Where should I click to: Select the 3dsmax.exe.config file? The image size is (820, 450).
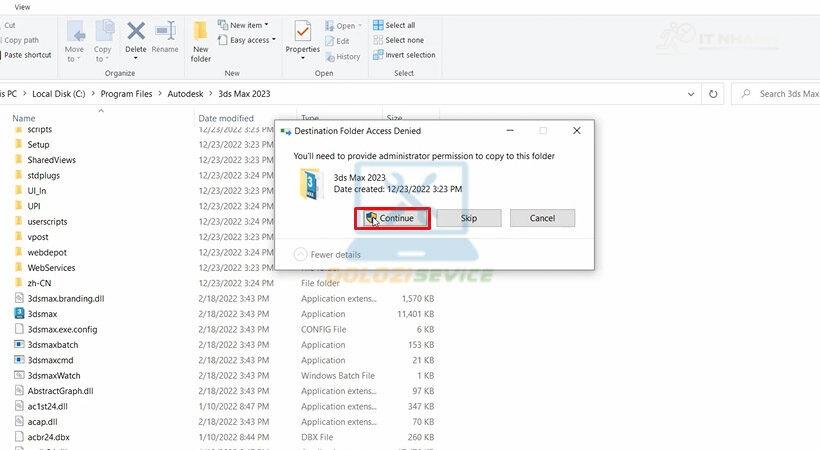pyautogui.click(x=62, y=330)
